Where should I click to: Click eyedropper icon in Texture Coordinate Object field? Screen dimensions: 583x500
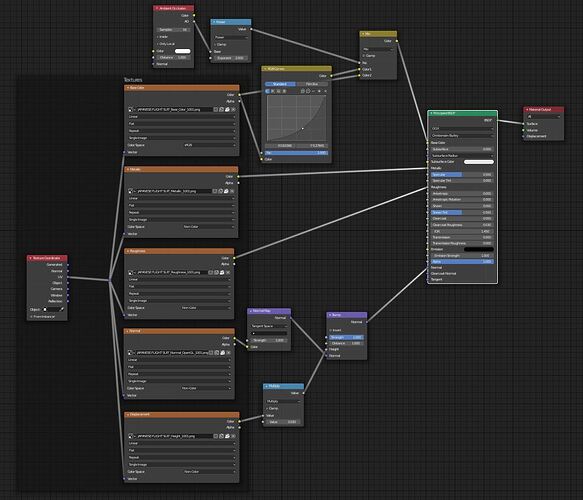(x=62, y=309)
